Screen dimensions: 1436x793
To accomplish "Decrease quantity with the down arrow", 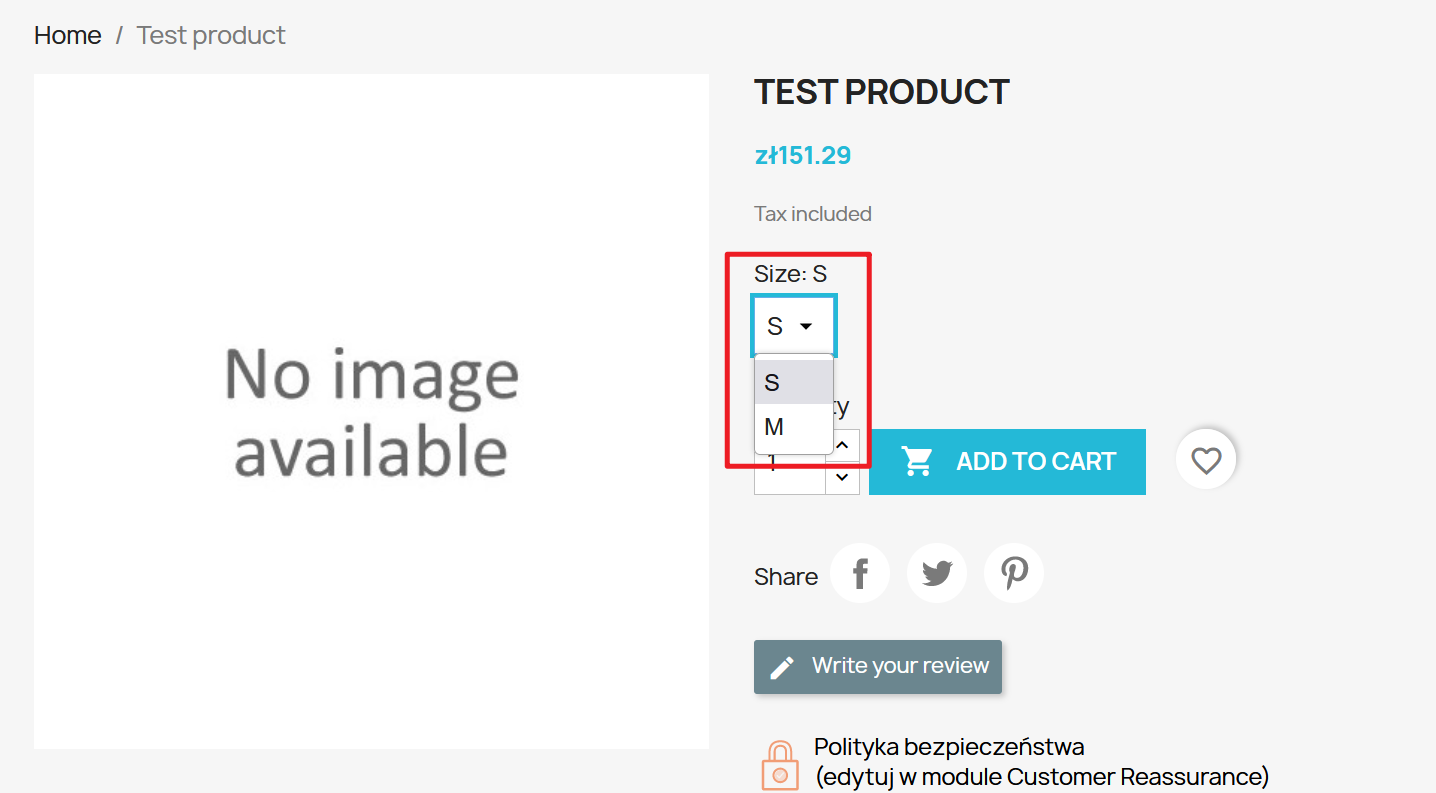I will pos(843,478).
